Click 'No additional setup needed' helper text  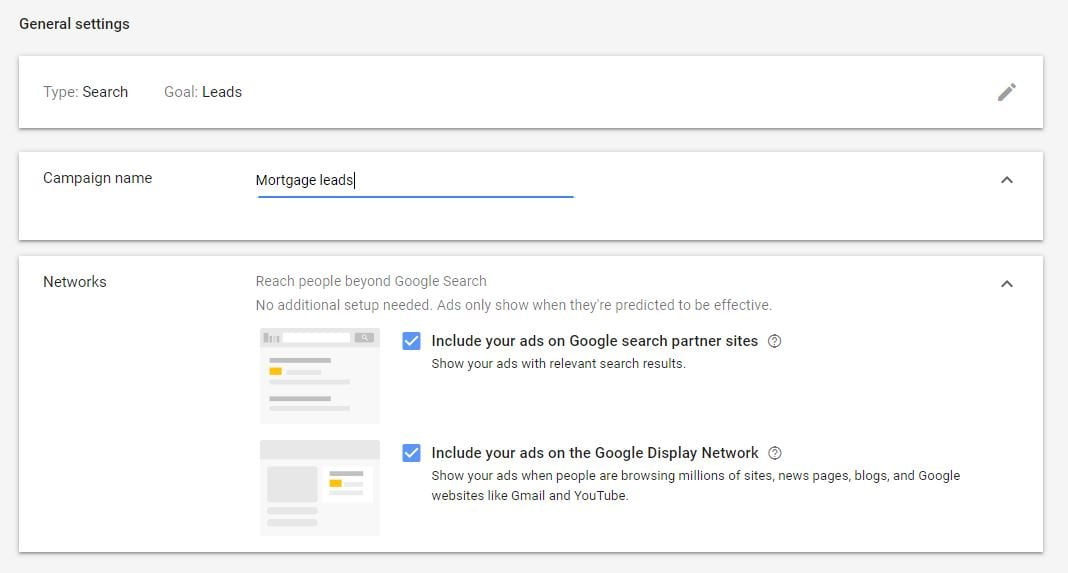343,305
